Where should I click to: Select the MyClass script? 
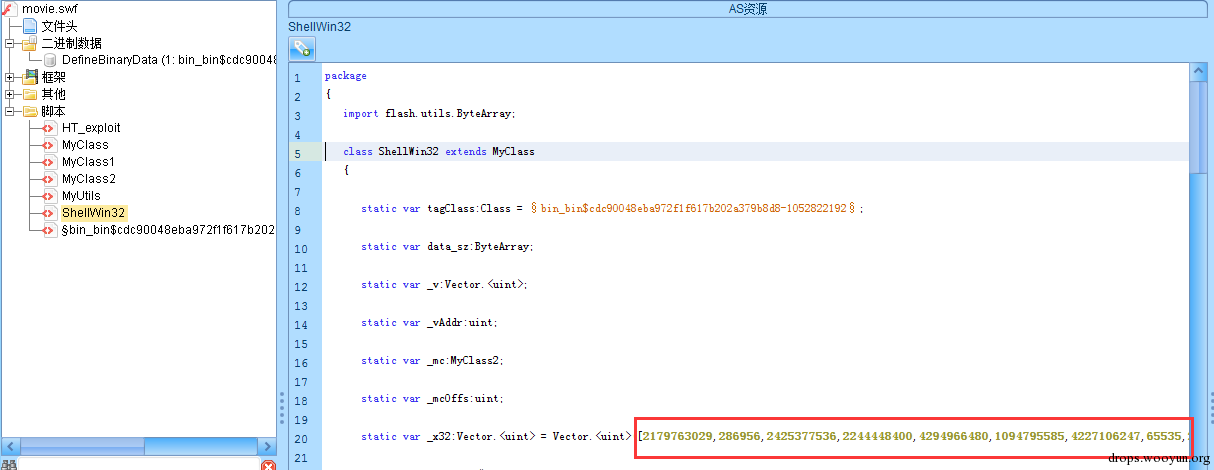click(x=85, y=145)
